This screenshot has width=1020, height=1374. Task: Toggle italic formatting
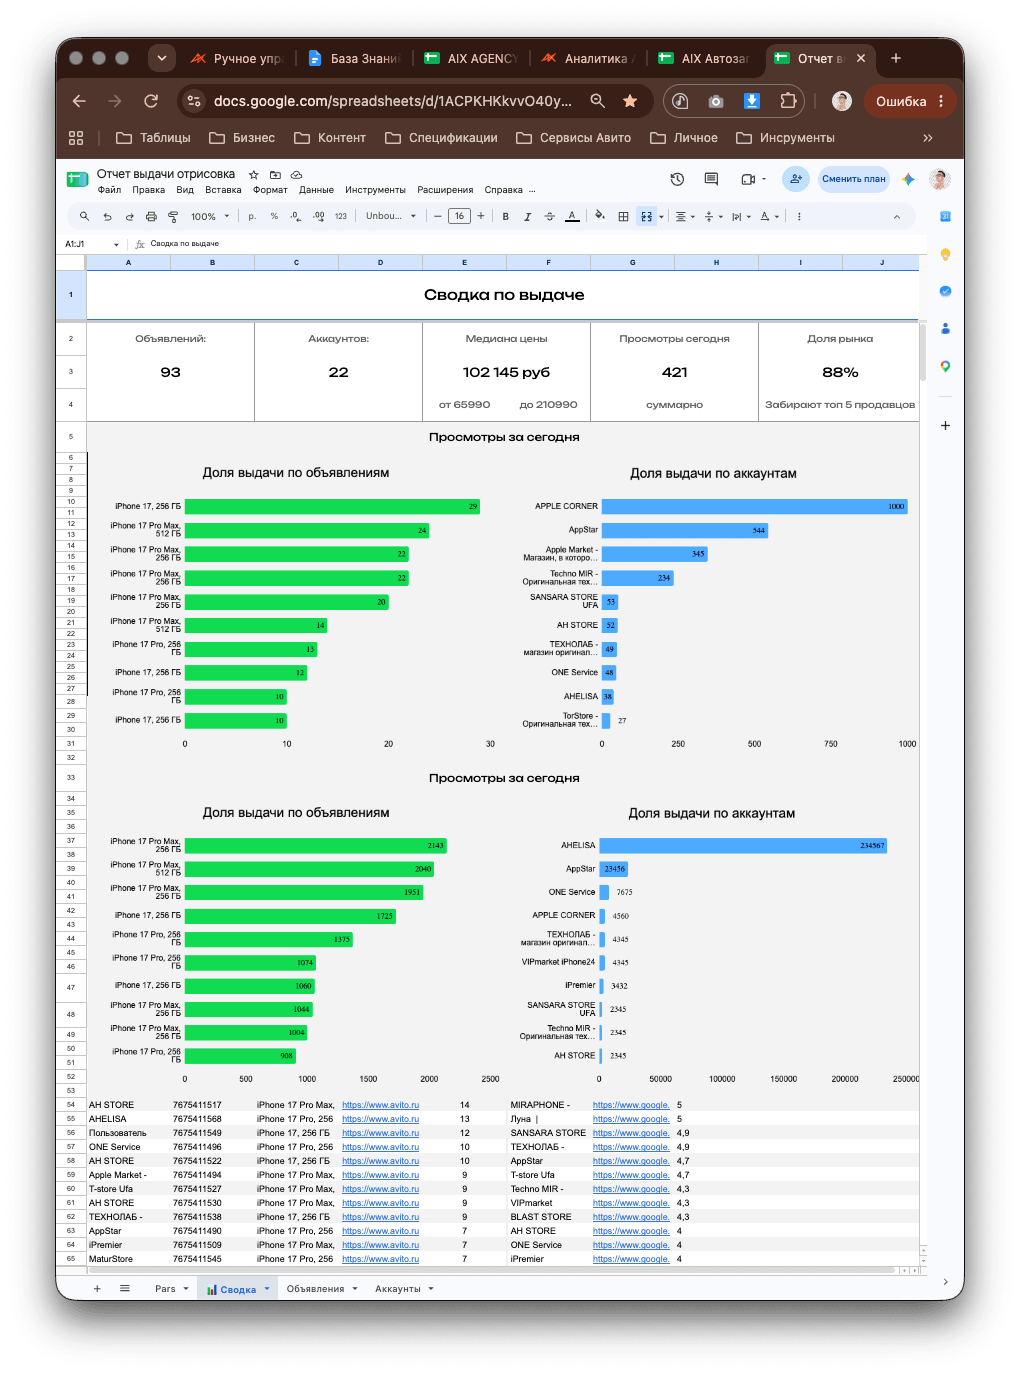[x=527, y=216]
